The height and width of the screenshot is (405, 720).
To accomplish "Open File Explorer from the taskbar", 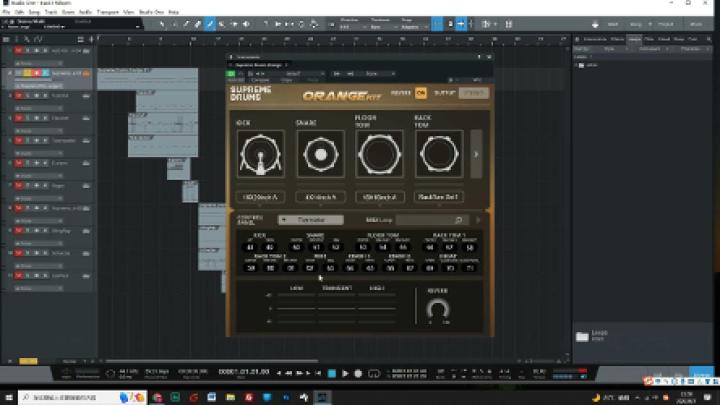I will pyautogui.click(x=231, y=397).
